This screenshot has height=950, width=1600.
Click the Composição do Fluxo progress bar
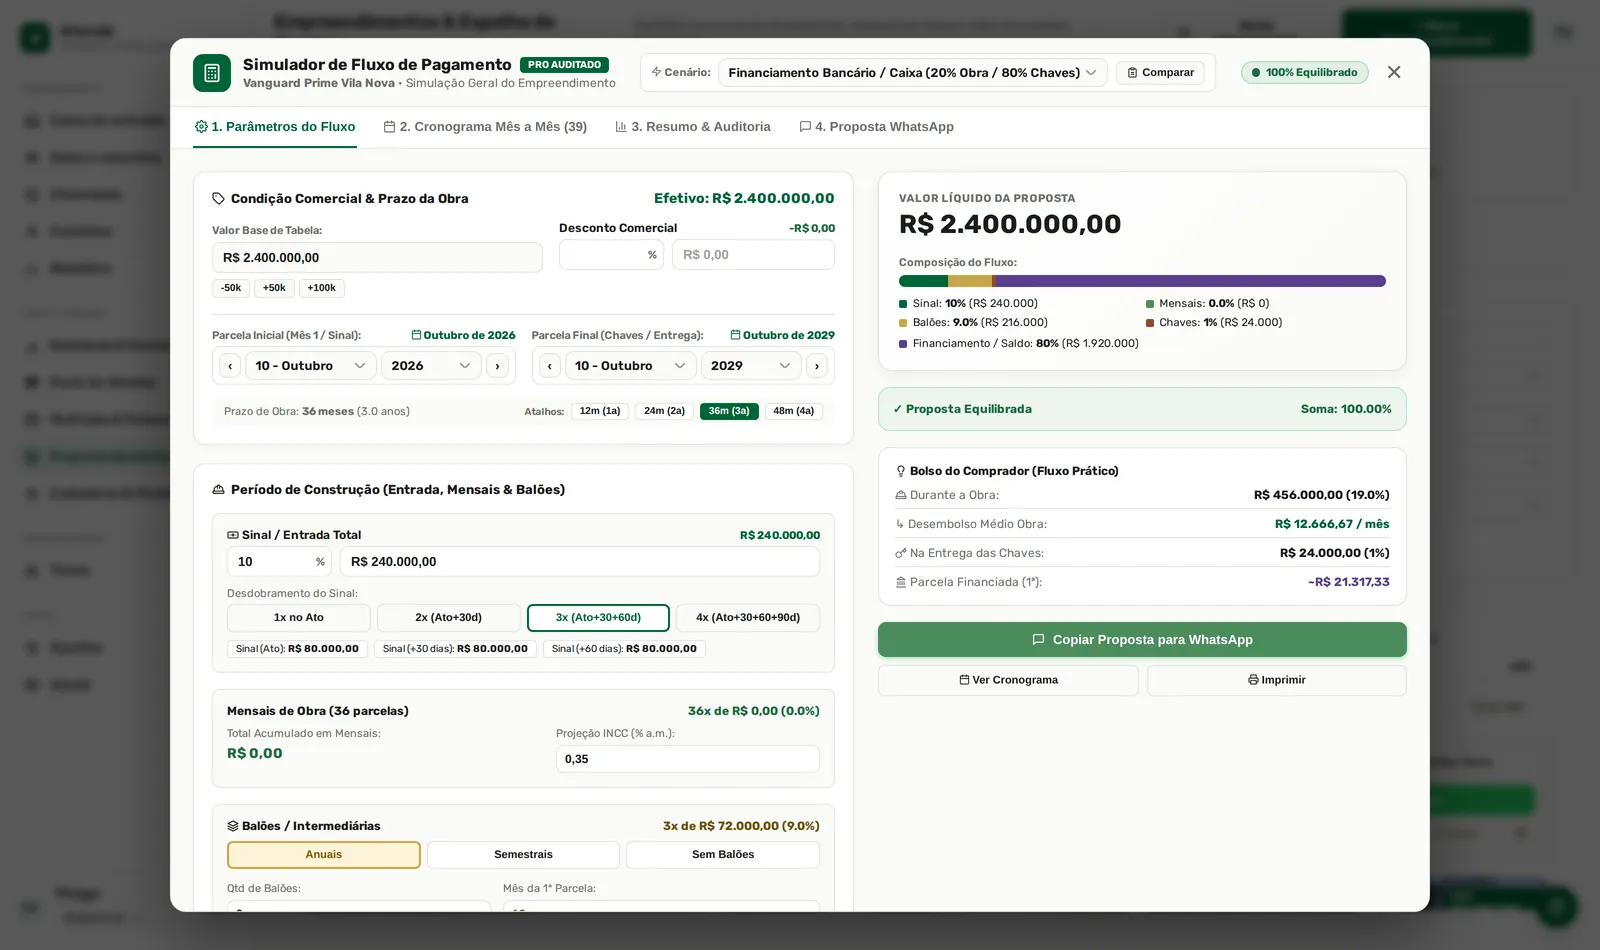coord(1142,281)
